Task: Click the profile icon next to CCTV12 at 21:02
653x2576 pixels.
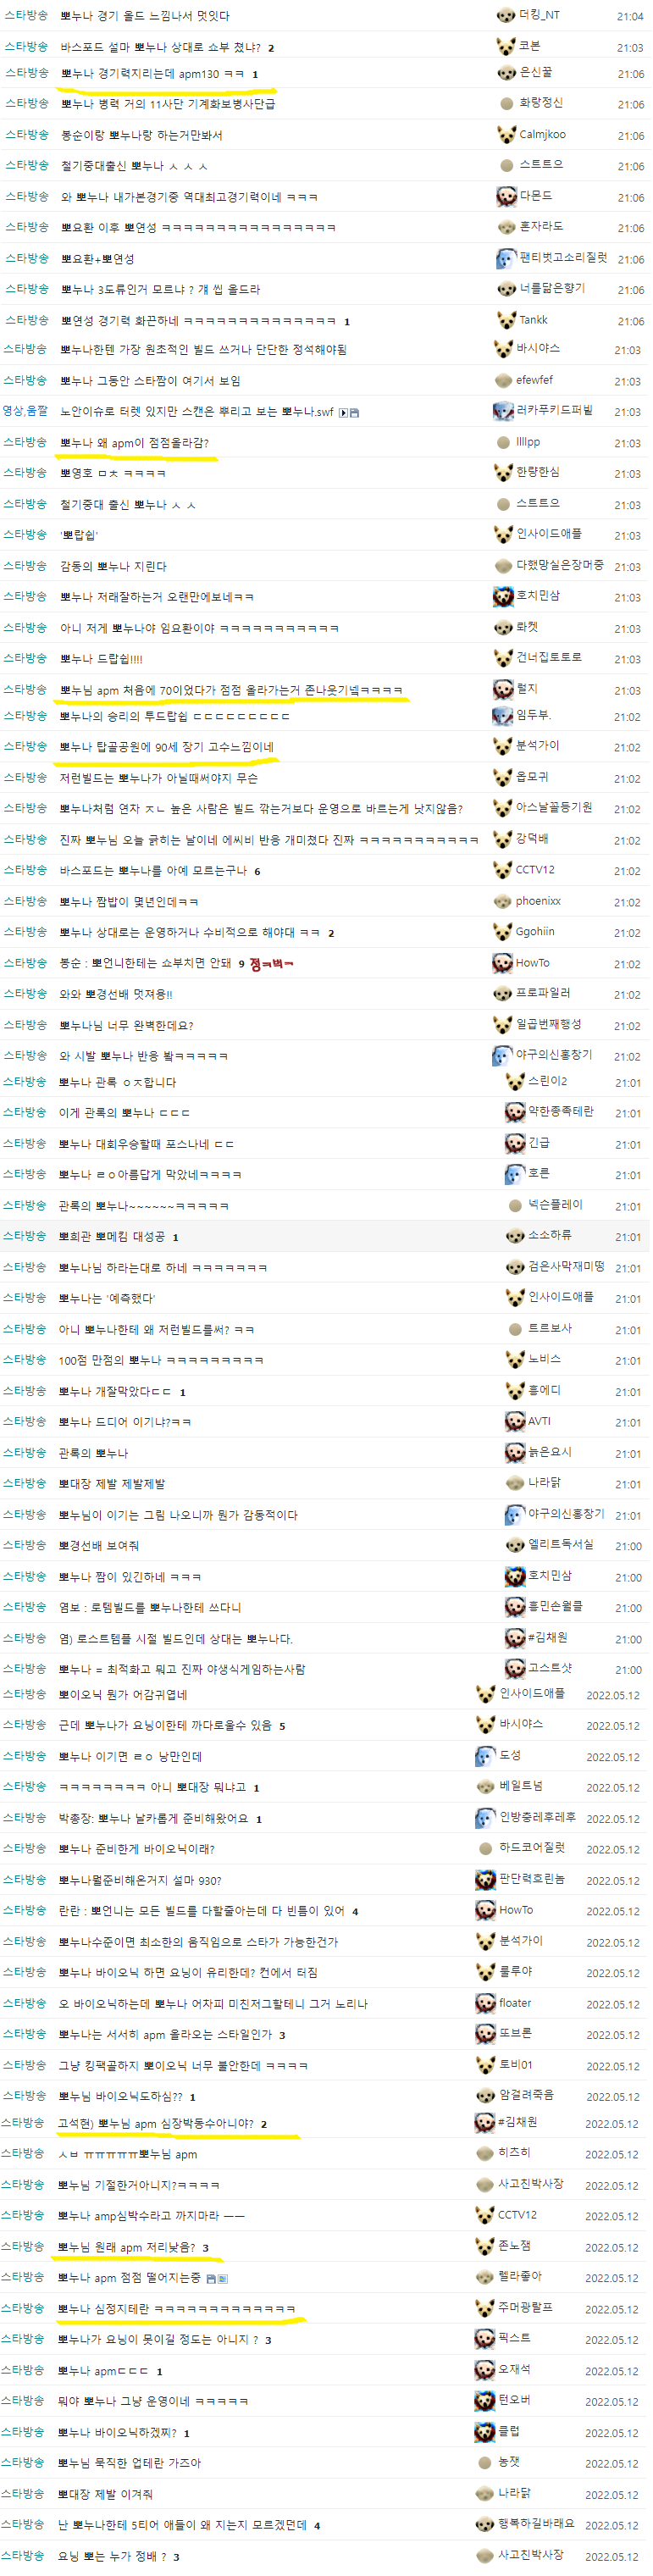Action: (503, 870)
